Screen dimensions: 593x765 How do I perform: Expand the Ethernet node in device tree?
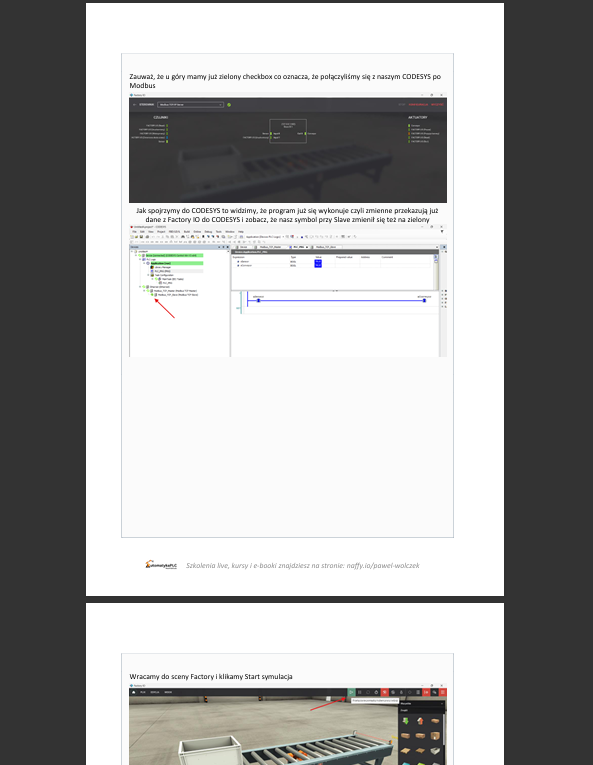[140, 286]
